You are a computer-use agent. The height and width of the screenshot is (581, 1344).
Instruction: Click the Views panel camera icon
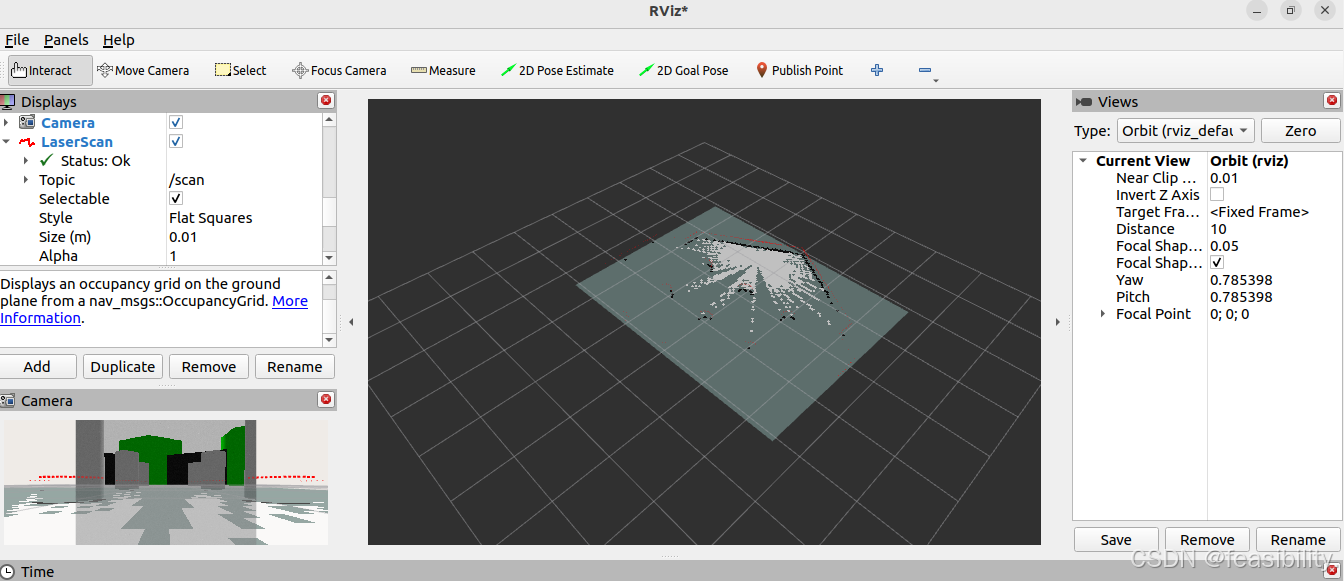[1084, 101]
